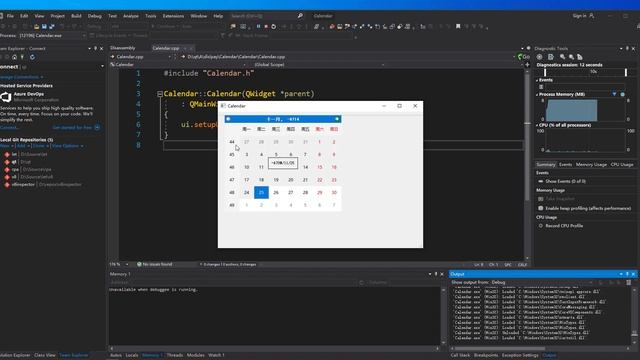The width and height of the screenshot is (640, 360).
Task: Click the Save file toolbar icon
Action: tap(44, 27)
